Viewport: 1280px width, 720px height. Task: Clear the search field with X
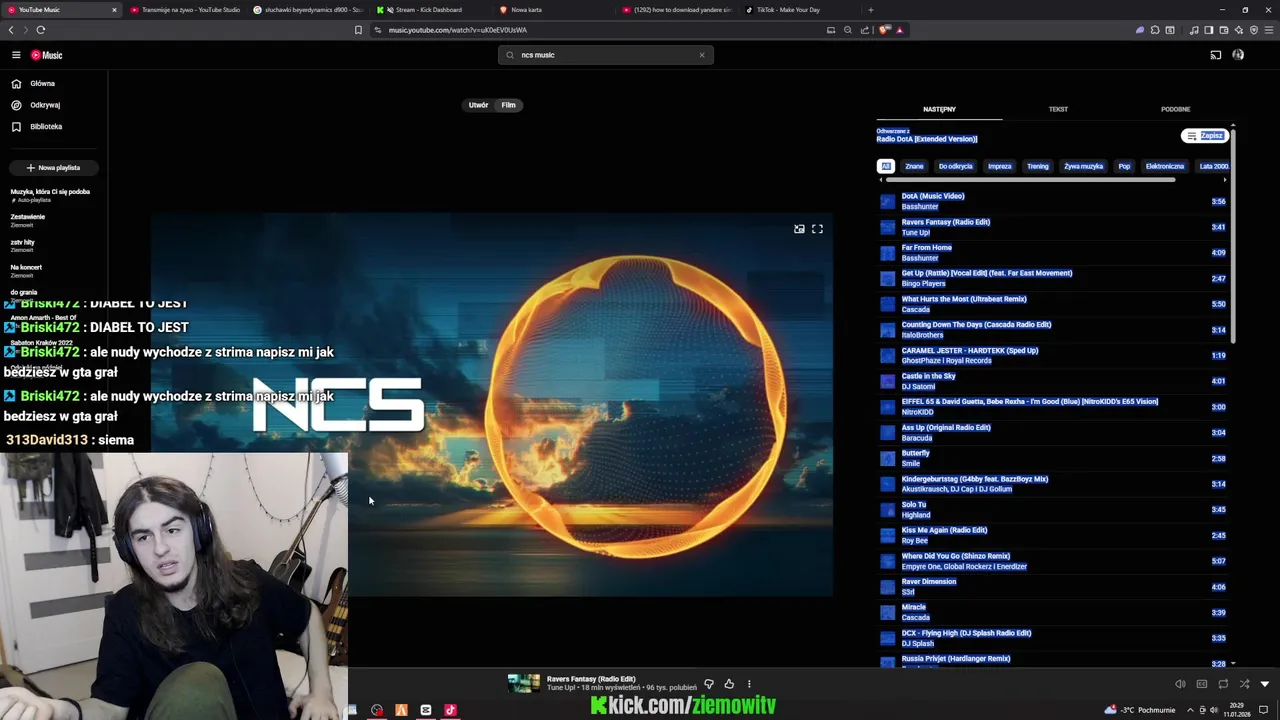pos(702,55)
